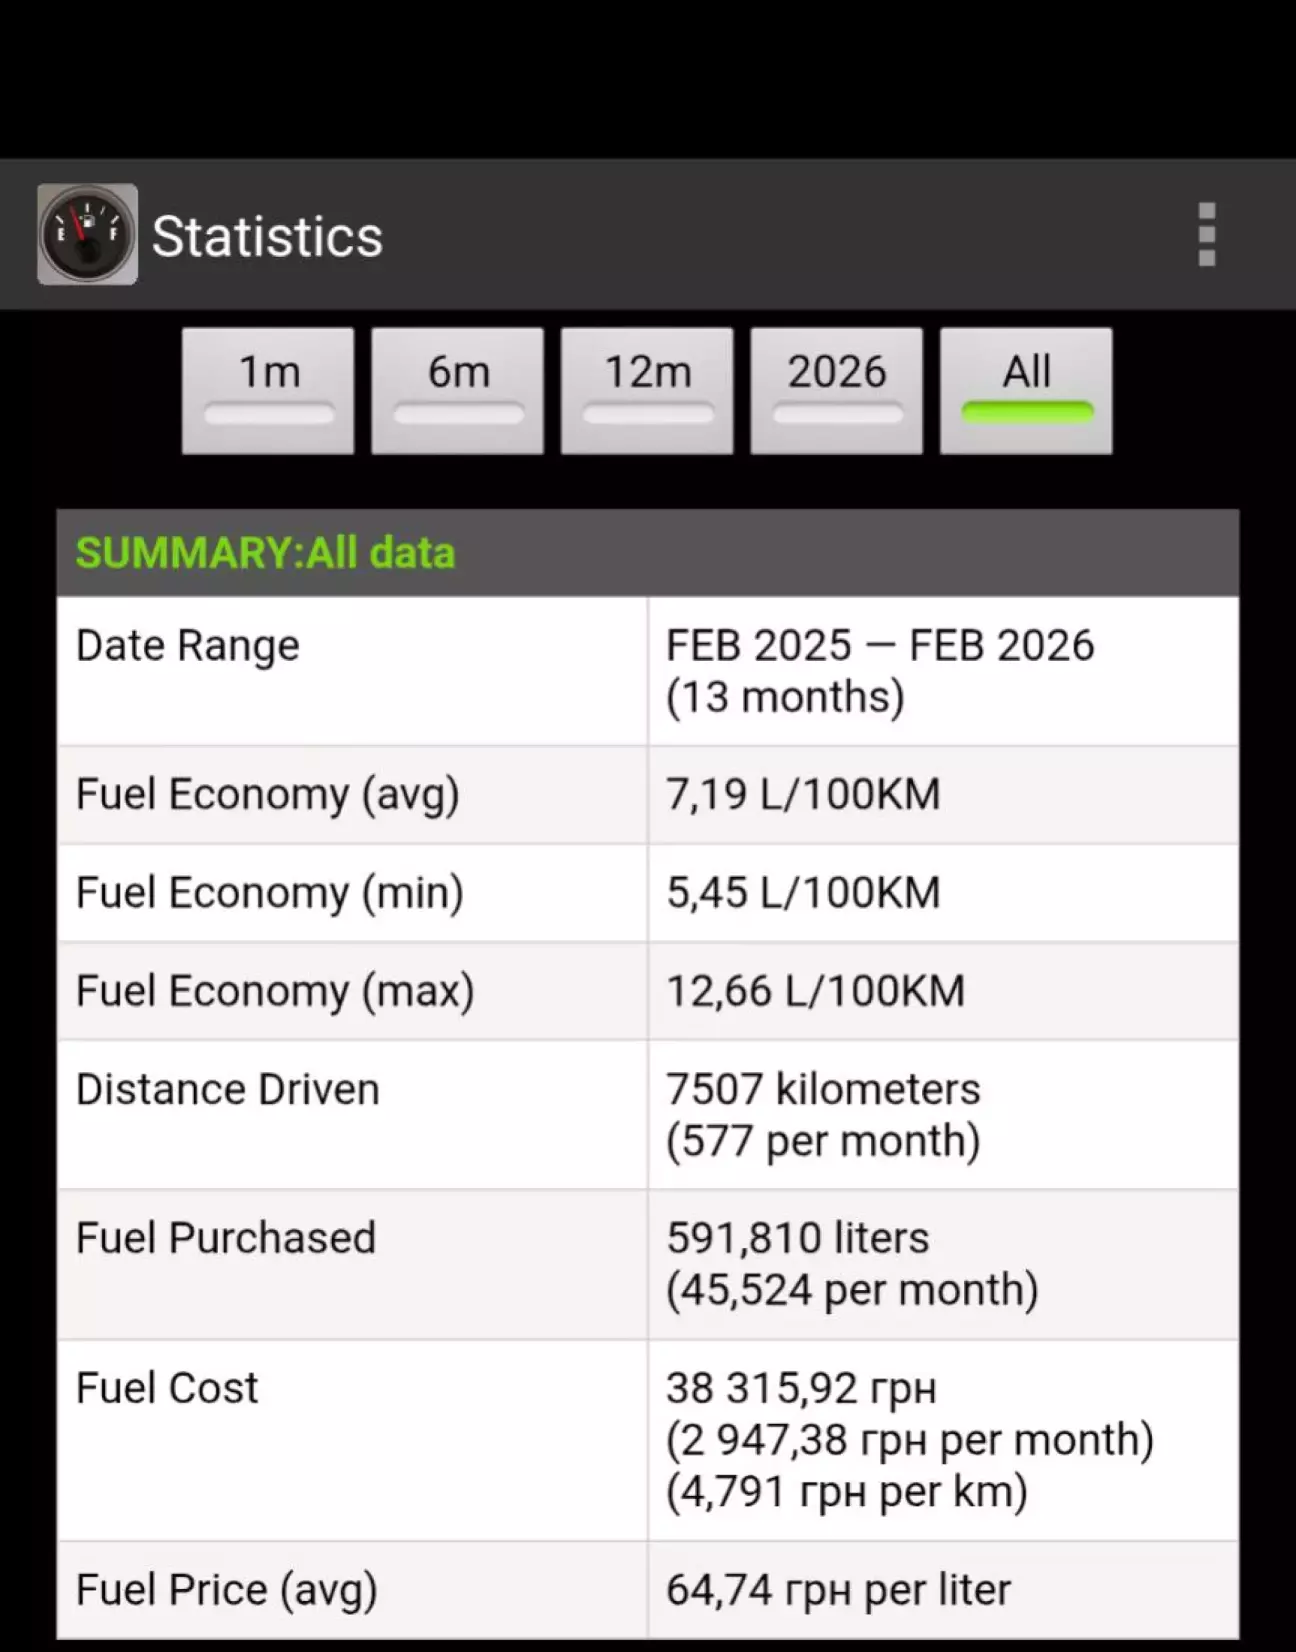Open the three-dot overflow menu
The width and height of the screenshot is (1296, 1652).
[1206, 235]
